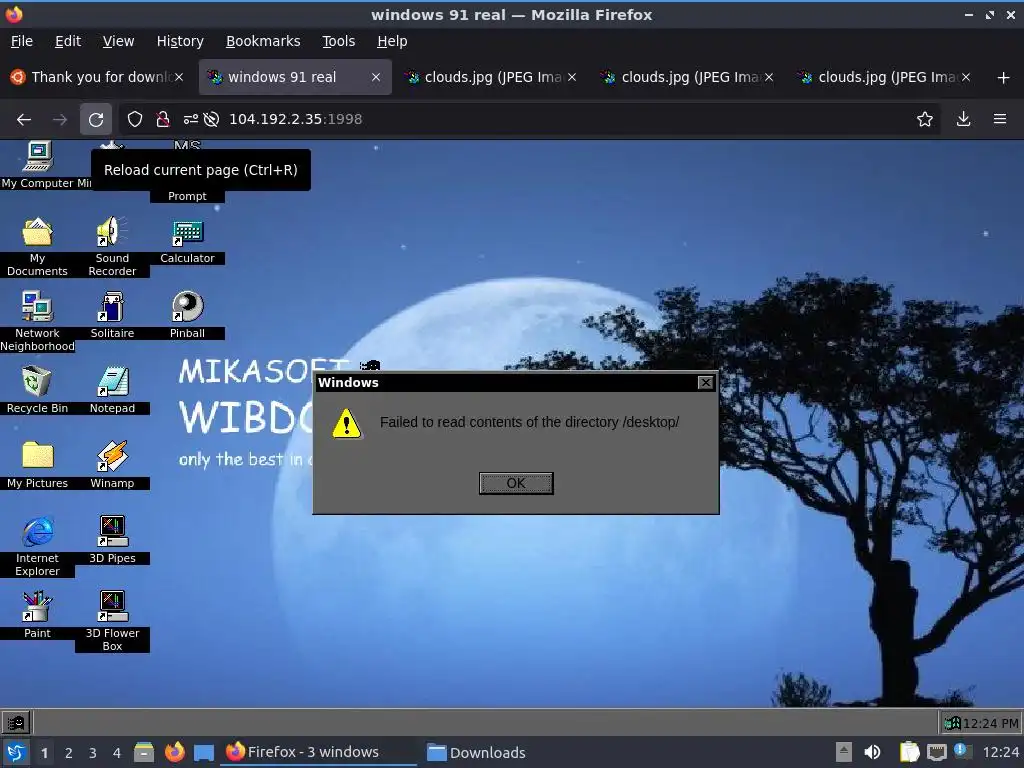The width and height of the screenshot is (1024, 768).
Task: Open the My Pictures folder icon
Action: click(x=37, y=465)
